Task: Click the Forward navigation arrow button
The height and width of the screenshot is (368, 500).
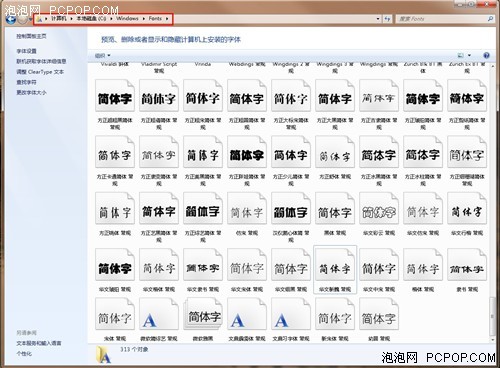Action: (22, 19)
